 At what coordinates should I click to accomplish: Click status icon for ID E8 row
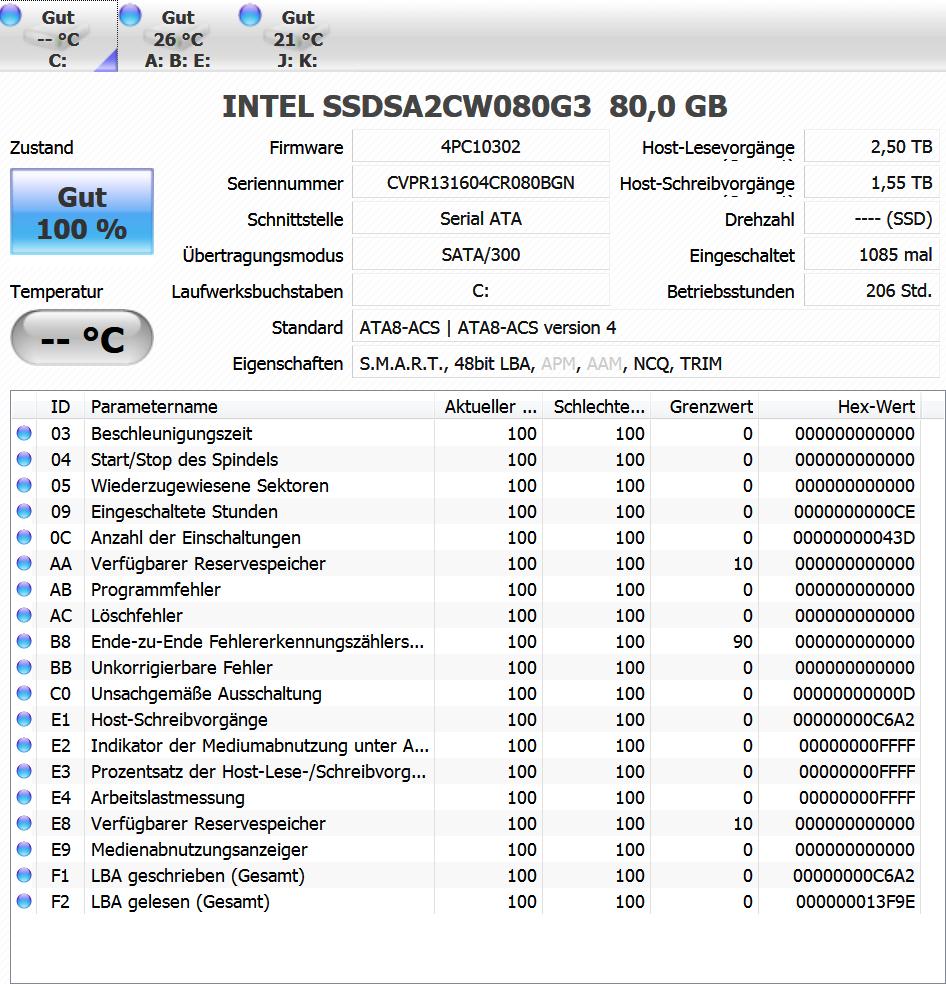click(x=24, y=823)
